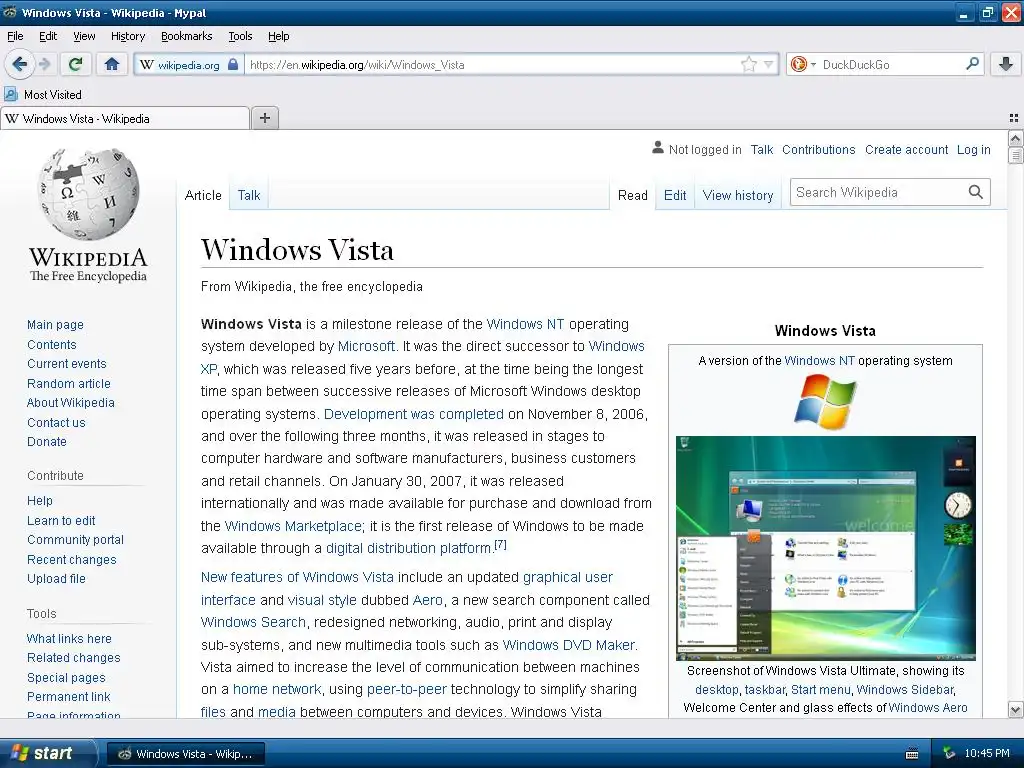The width and height of the screenshot is (1024, 768).
Task: Open the Help menu in the menu bar
Action: (x=278, y=37)
